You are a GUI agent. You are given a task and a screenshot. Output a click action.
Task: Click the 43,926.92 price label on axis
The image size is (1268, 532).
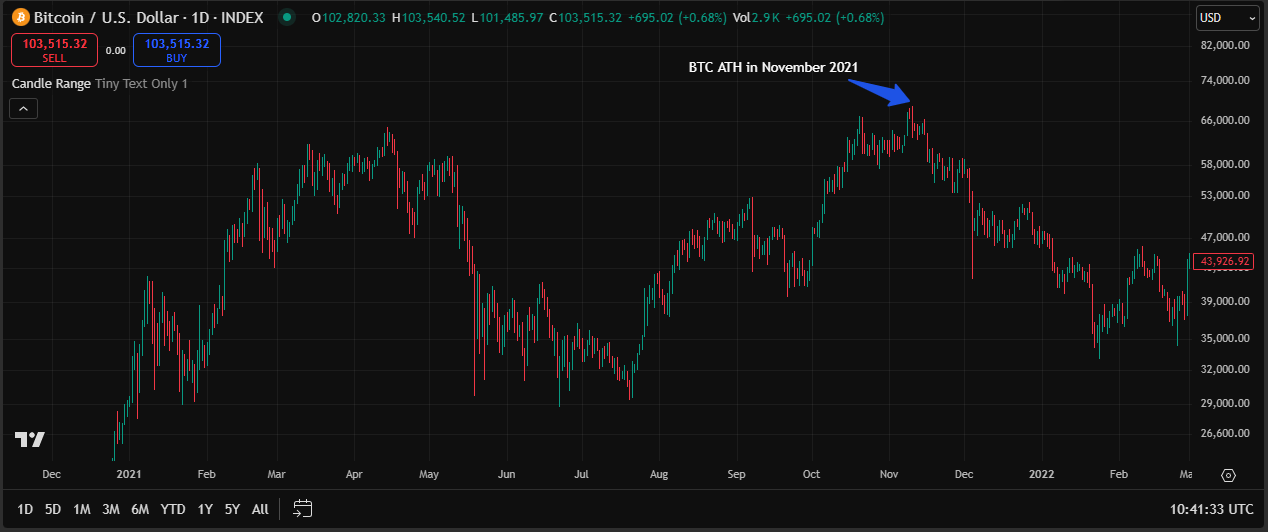tap(1224, 262)
